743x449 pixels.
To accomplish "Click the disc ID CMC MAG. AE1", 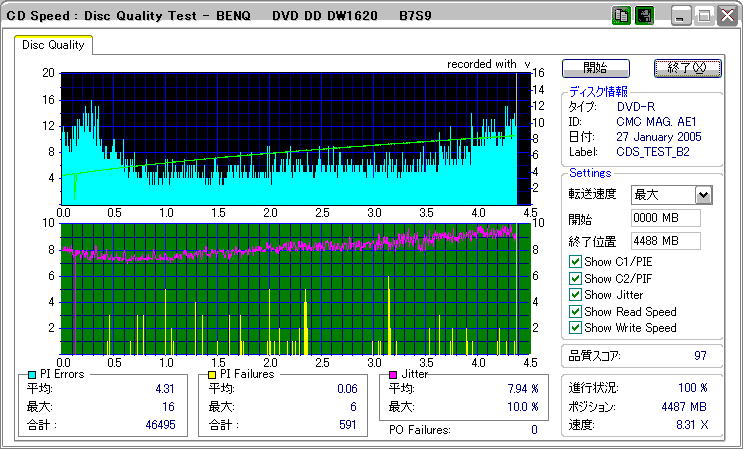I will (x=656, y=122).
